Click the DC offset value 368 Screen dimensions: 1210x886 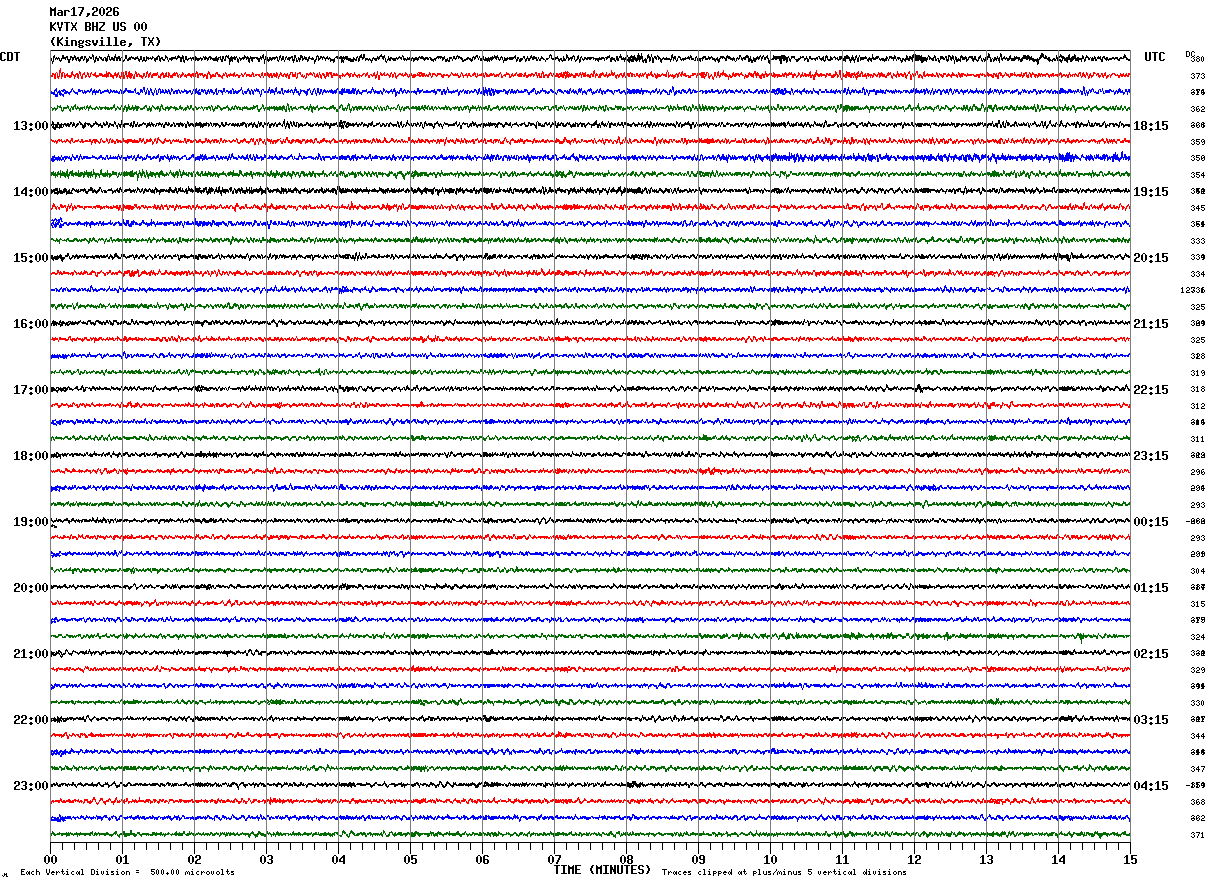[1197, 802]
